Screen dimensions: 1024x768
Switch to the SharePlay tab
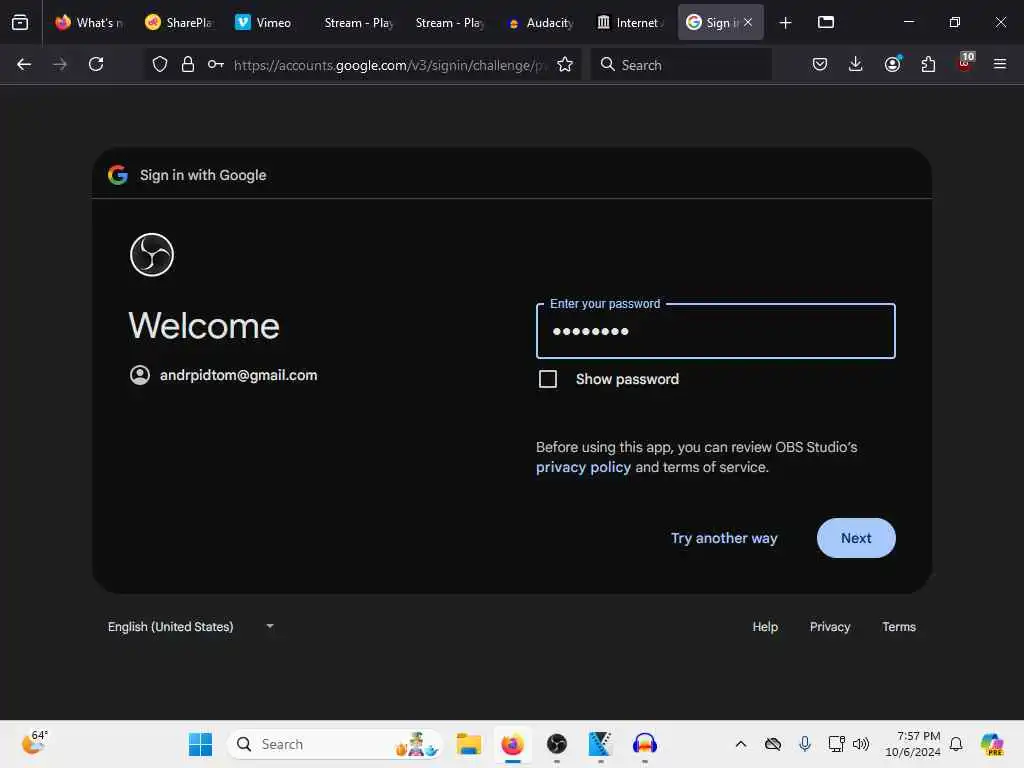[180, 22]
